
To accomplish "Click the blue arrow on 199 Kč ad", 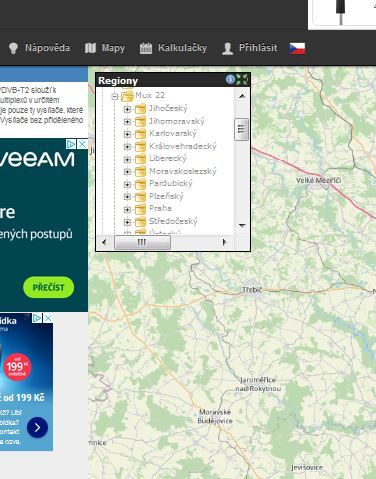I will [37, 427].
